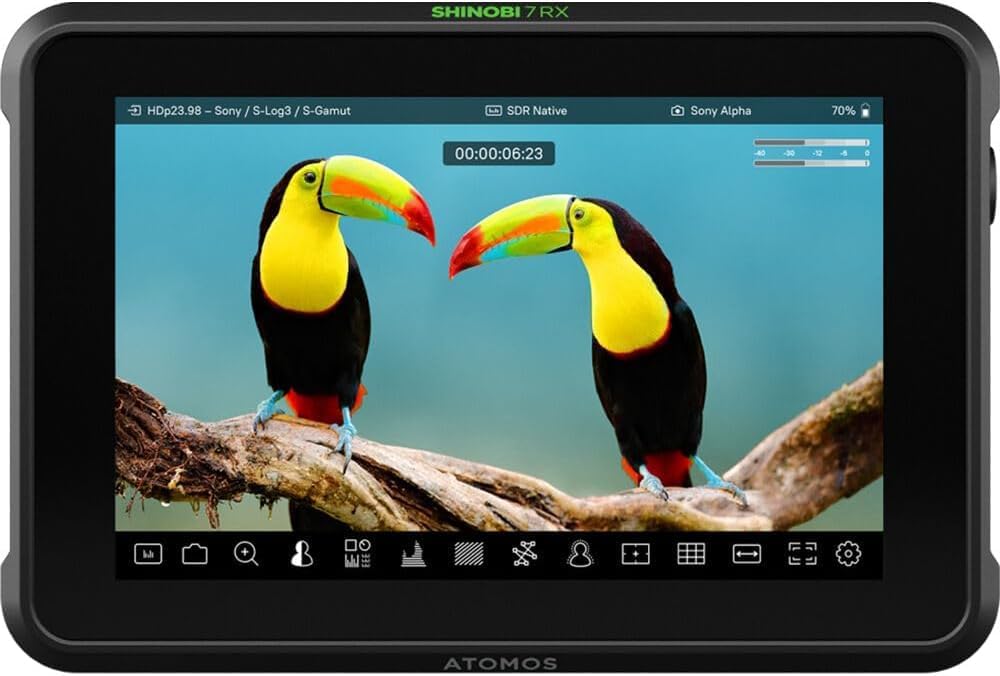Activate the magnifier zoom tool

pyautogui.click(x=246, y=554)
